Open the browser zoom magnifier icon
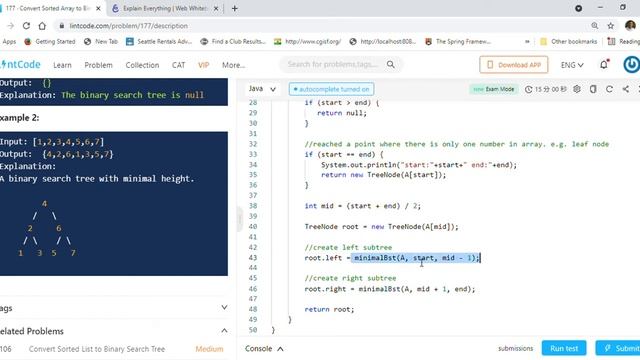Screen dimensions: 640x360 (x=595, y=26)
